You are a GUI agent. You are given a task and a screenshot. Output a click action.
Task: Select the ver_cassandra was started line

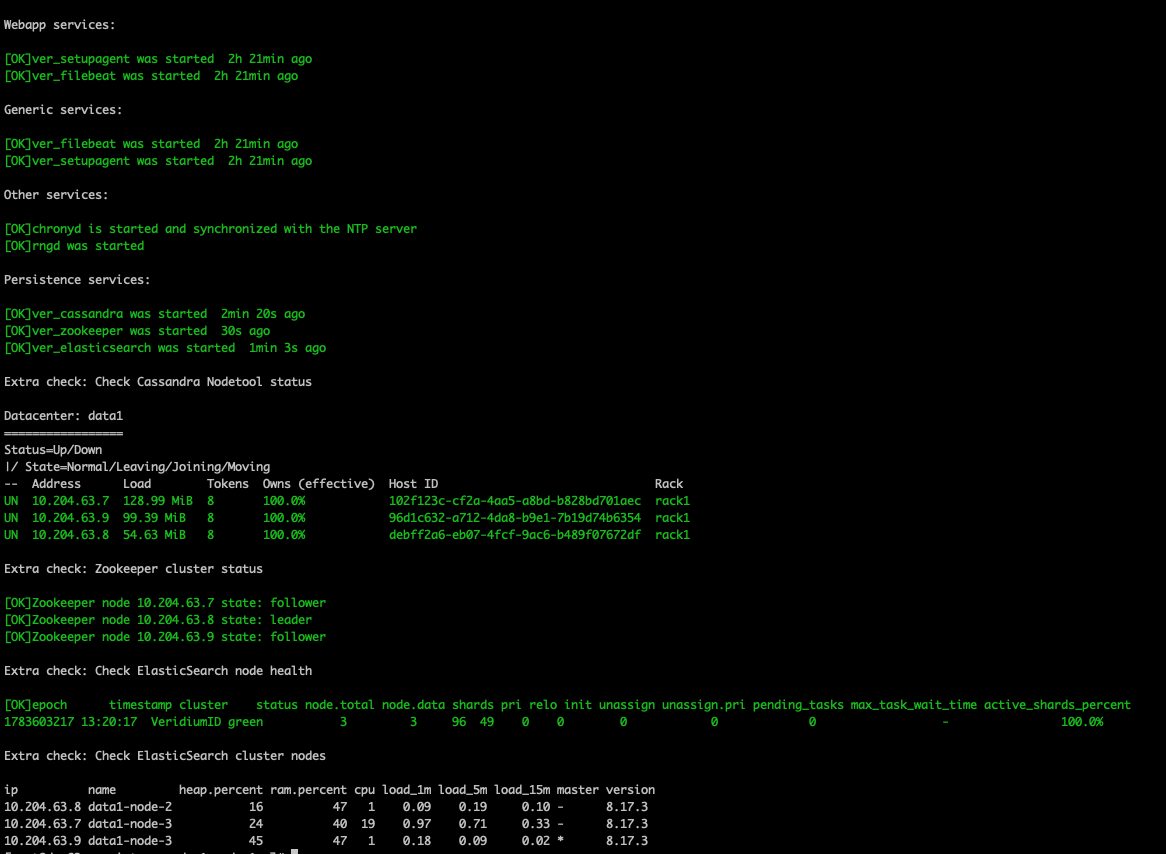(x=155, y=314)
